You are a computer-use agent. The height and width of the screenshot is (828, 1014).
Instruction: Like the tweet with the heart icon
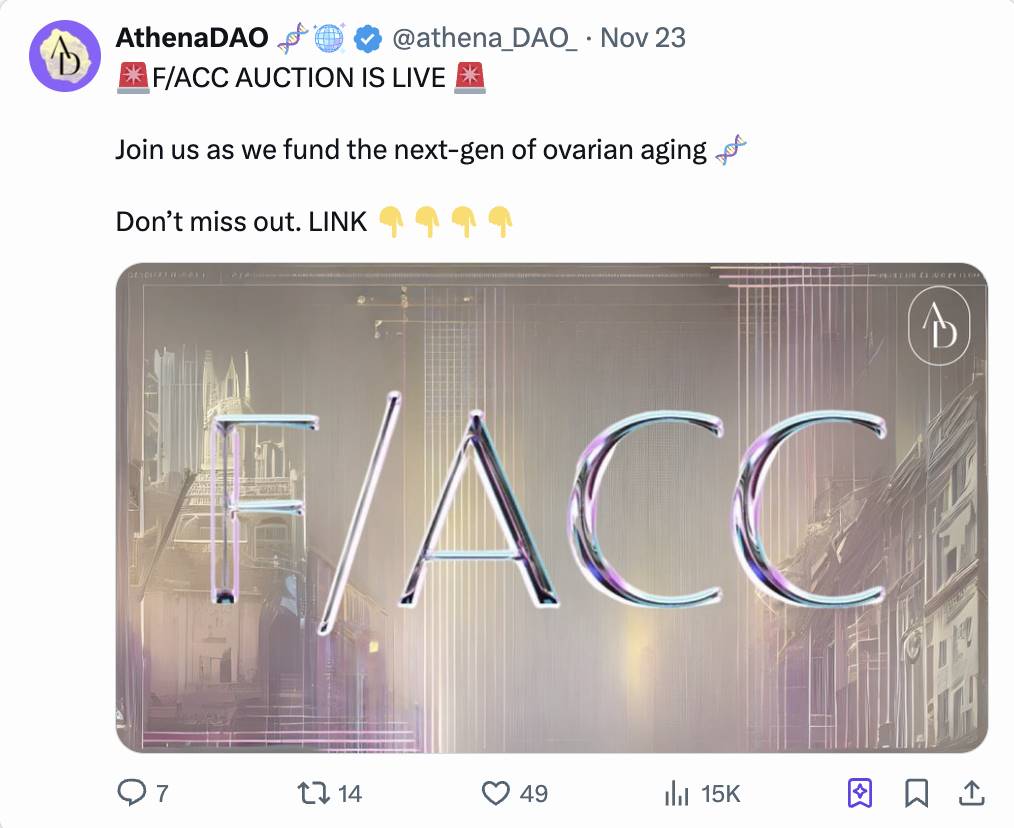(x=495, y=792)
